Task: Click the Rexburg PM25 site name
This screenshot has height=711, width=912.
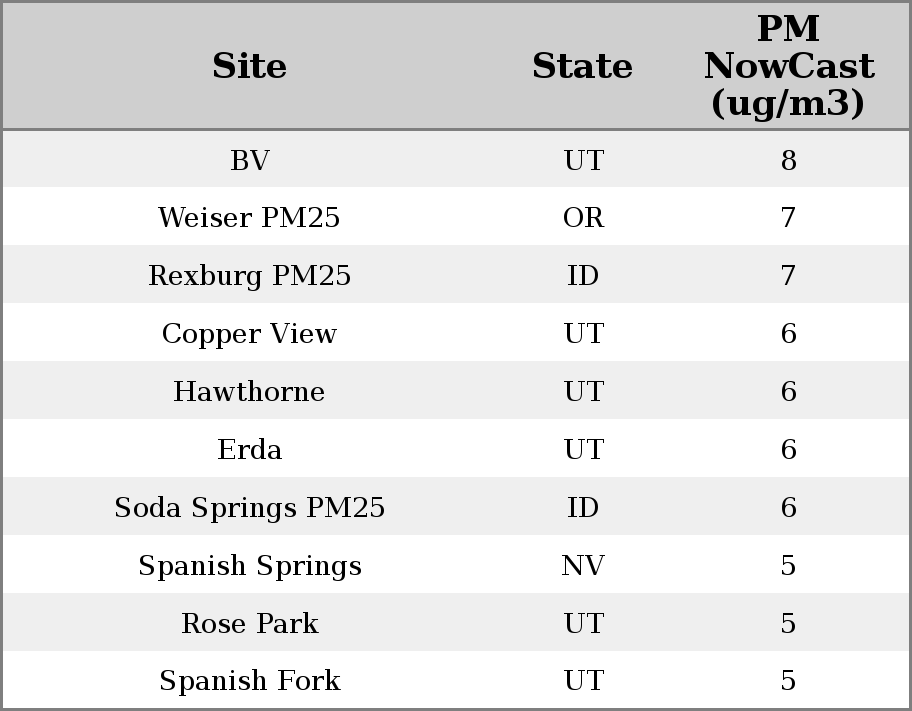Action: pos(249,276)
